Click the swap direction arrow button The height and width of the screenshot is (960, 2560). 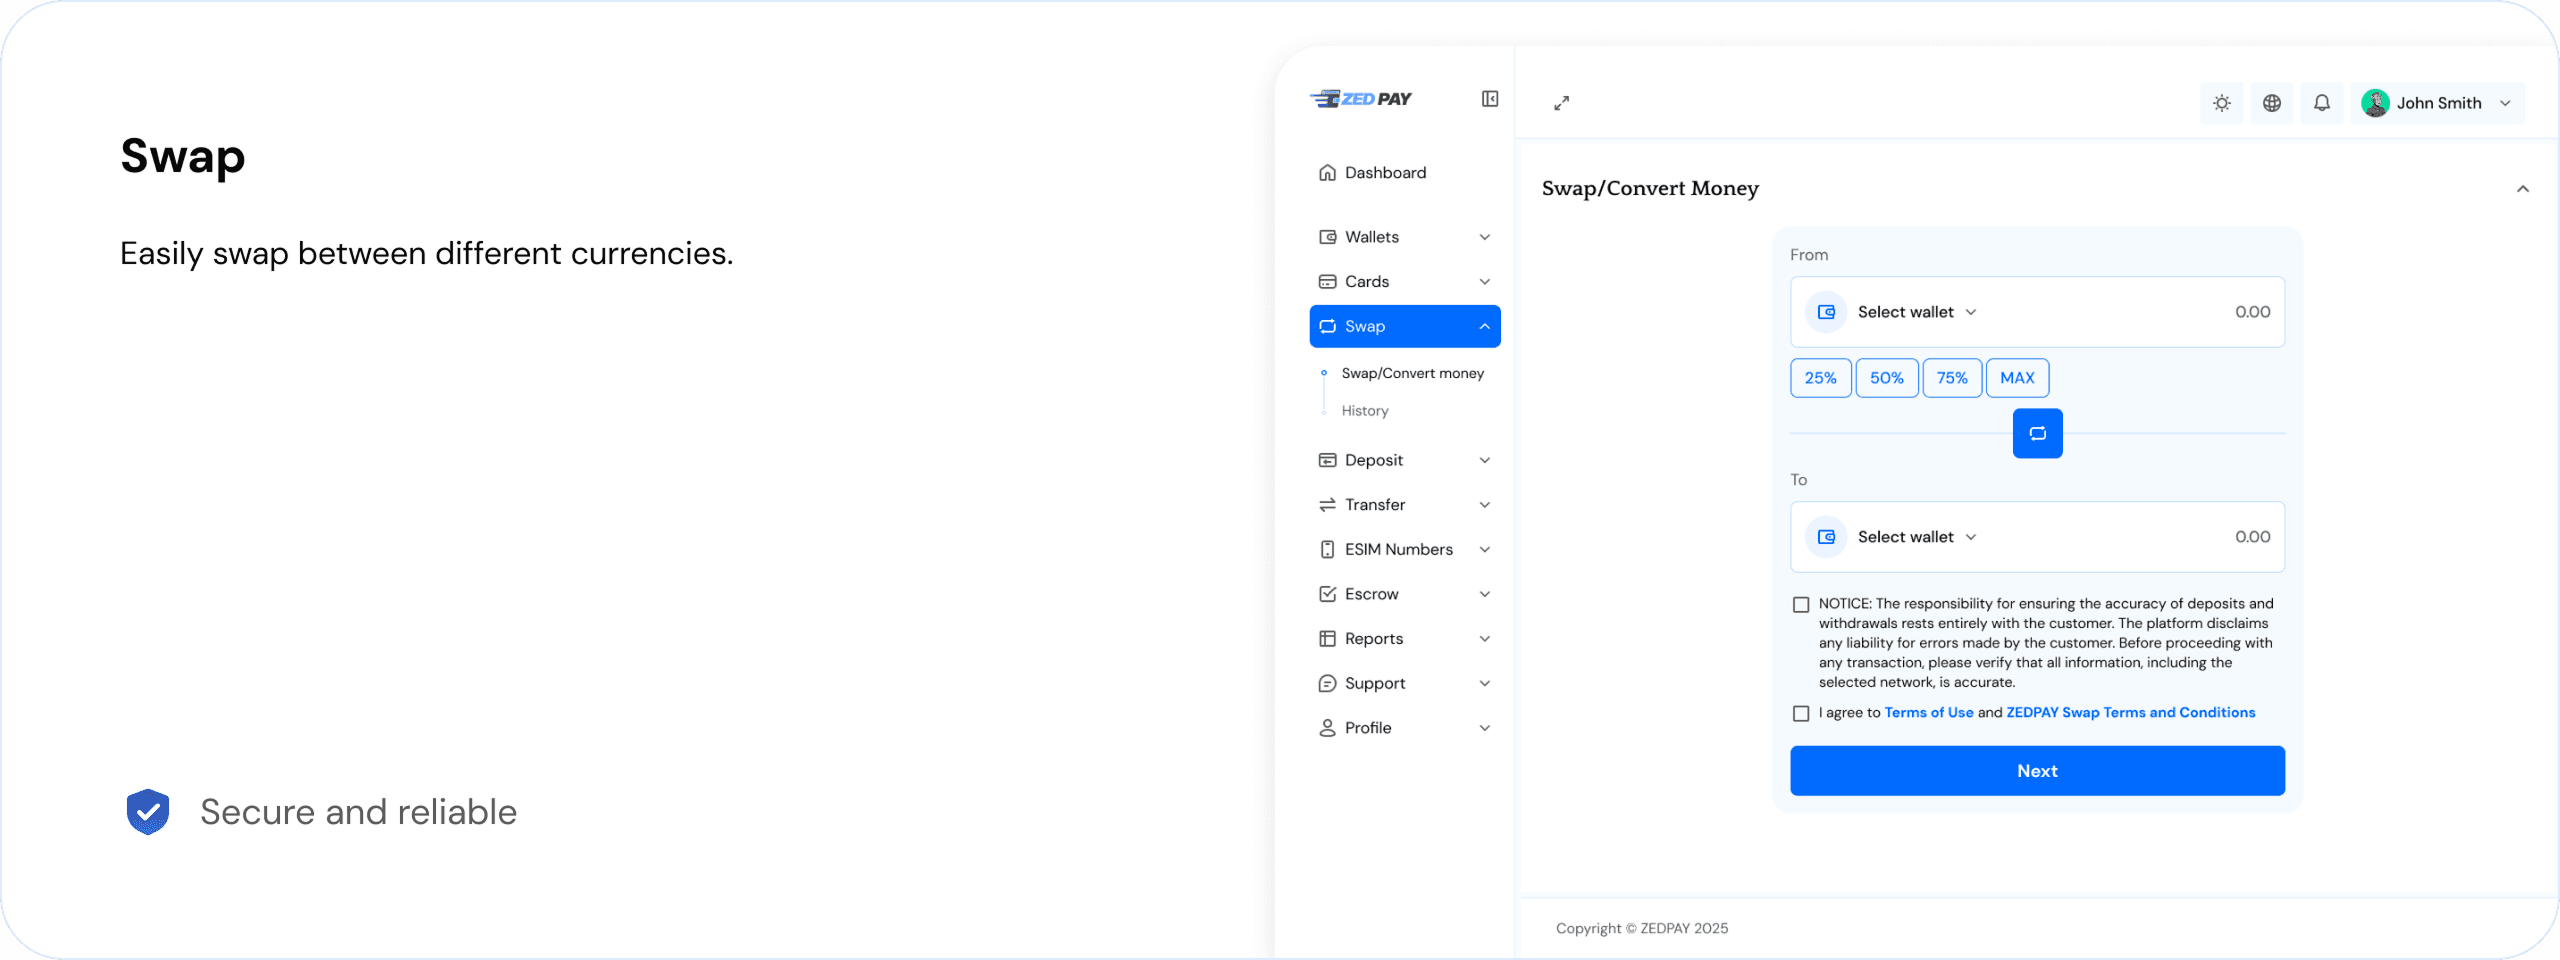2037,433
